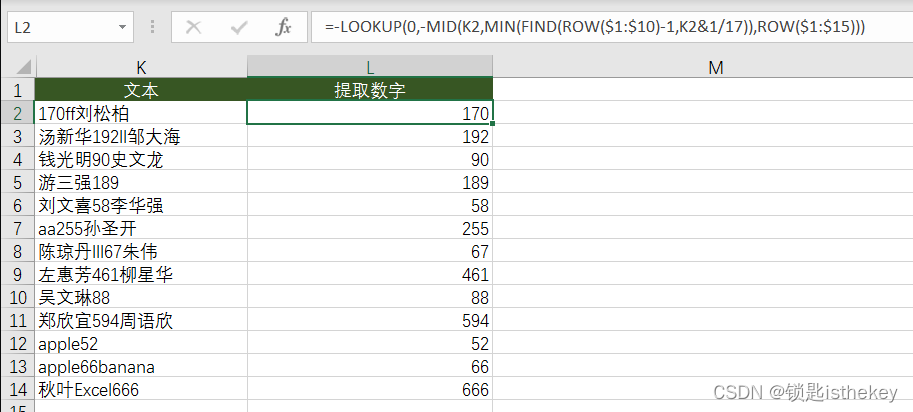
Task: Select row 6 header
Action: coord(17,205)
